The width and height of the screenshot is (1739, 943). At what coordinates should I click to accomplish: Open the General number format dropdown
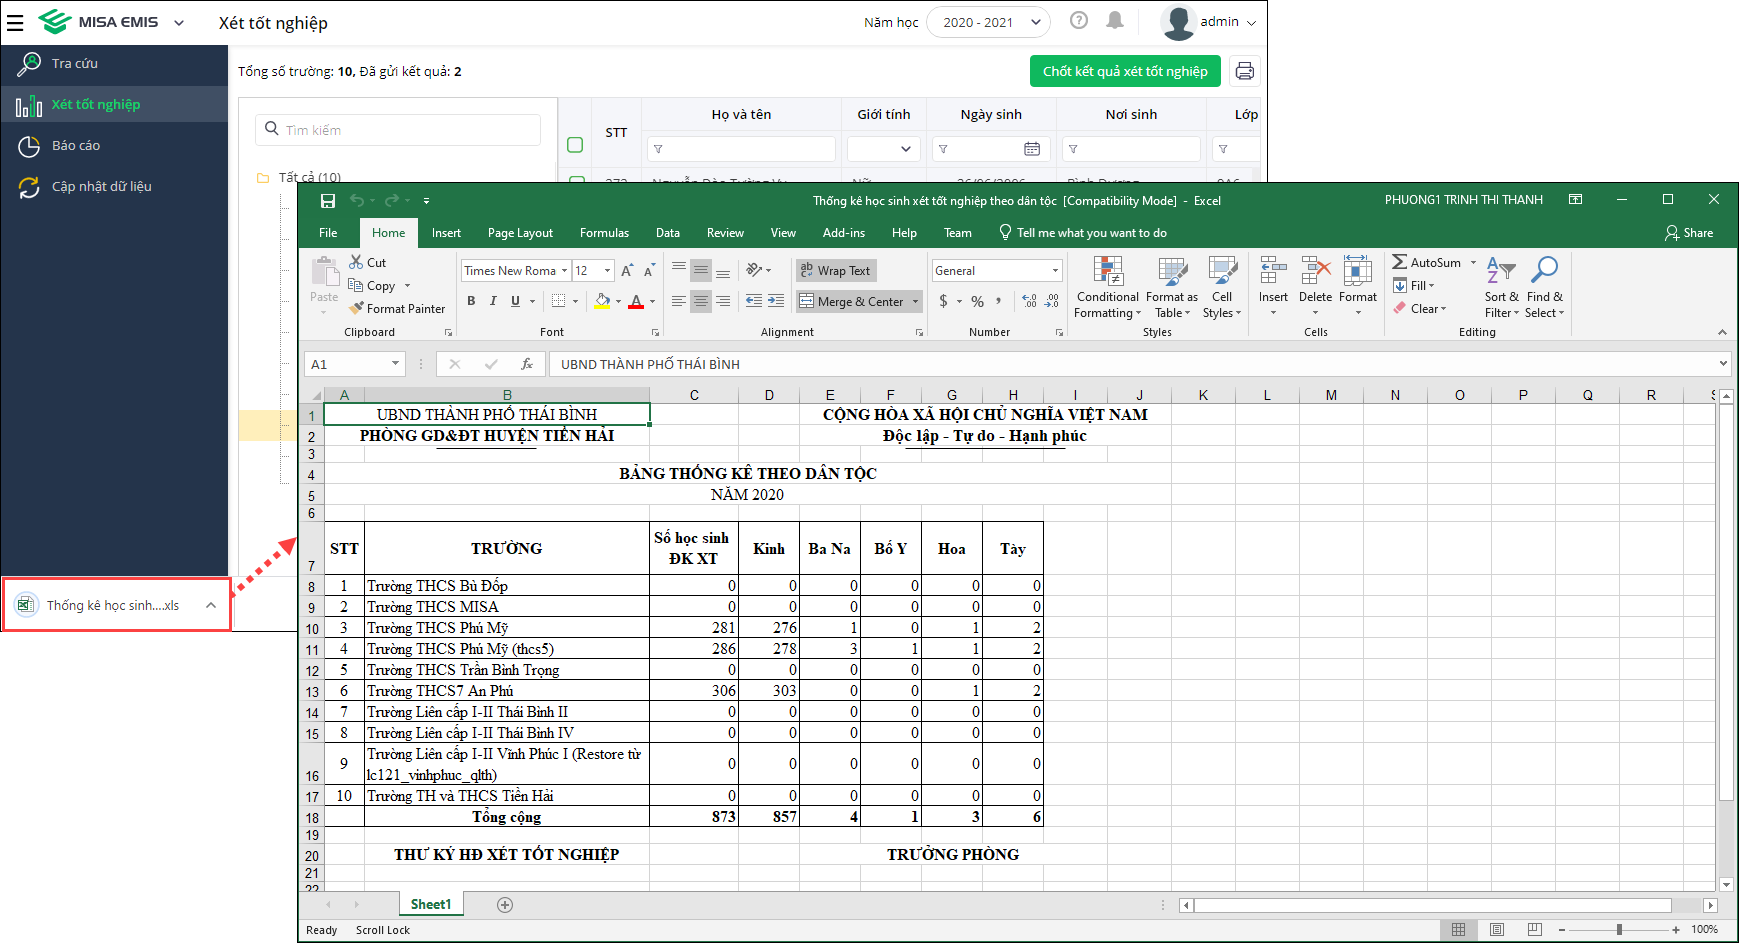click(x=1054, y=271)
